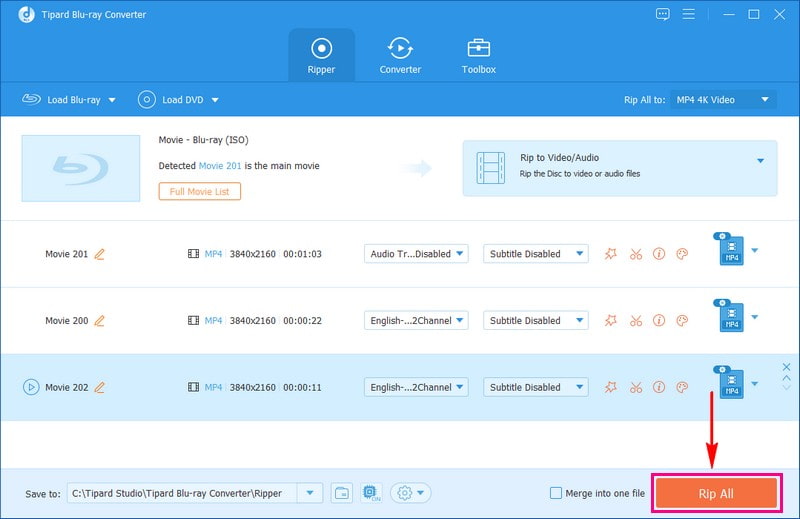Play the Movie 202 preview
This screenshot has height=519, width=800.
coord(31,387)
